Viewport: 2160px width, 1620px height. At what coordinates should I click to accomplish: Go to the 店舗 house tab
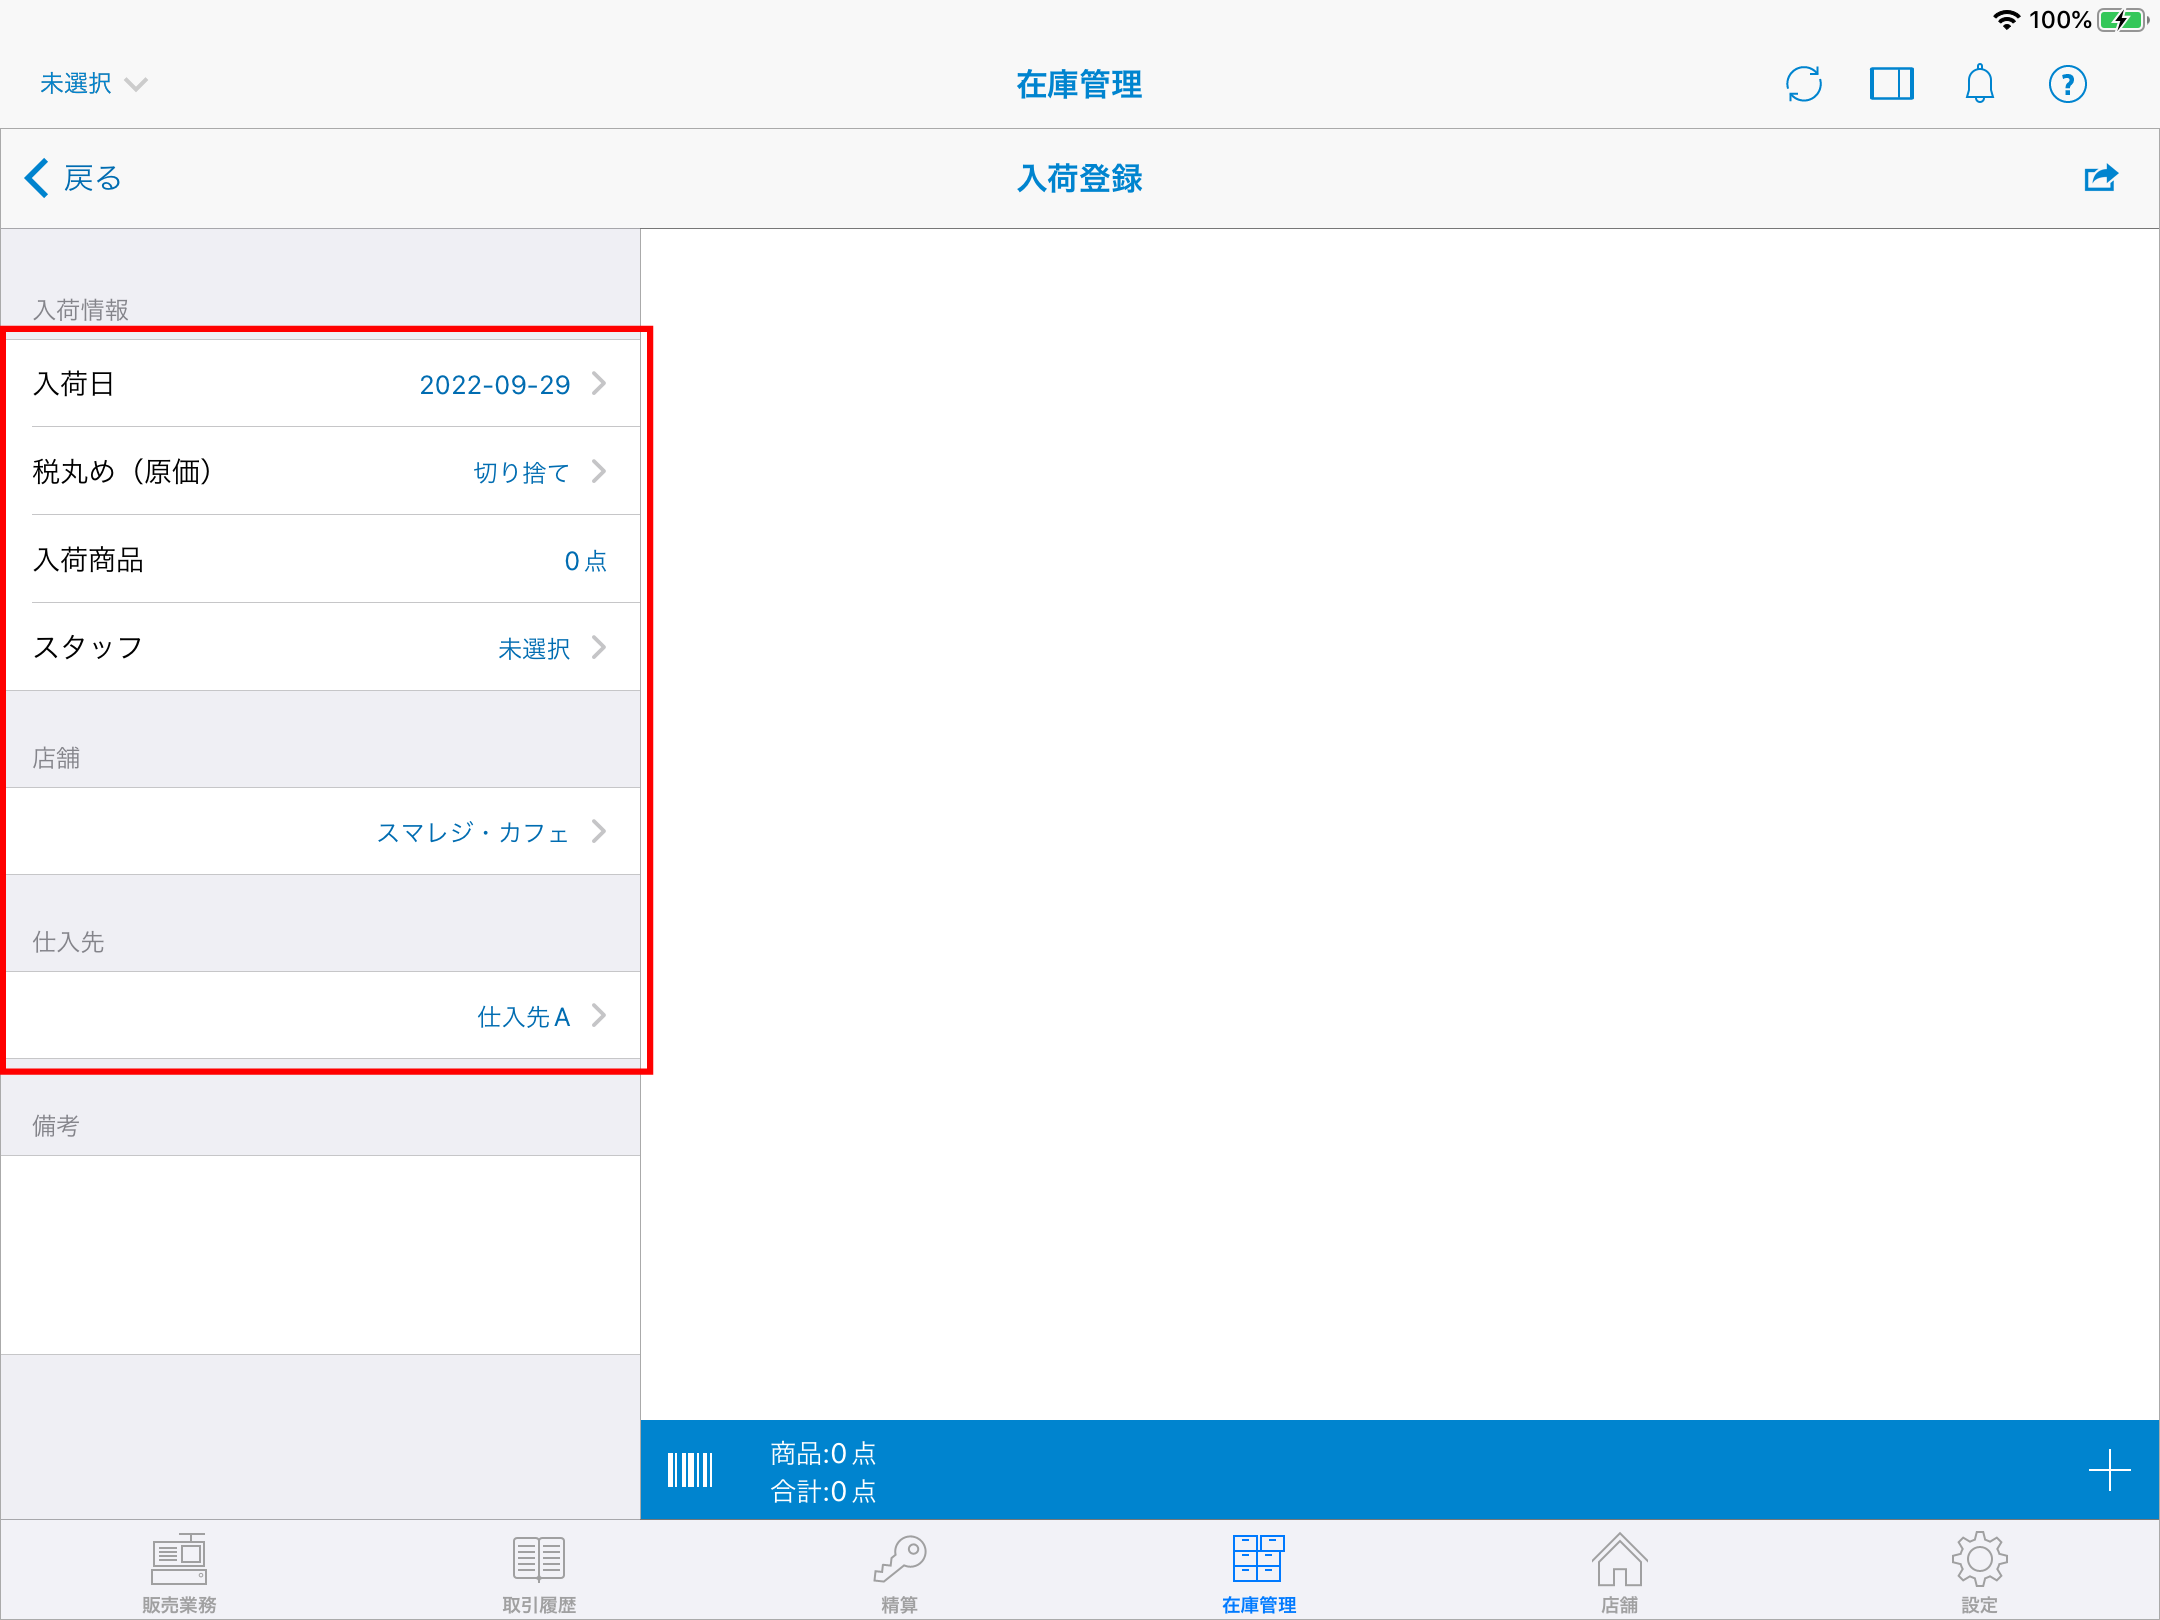point(1619,1572)
